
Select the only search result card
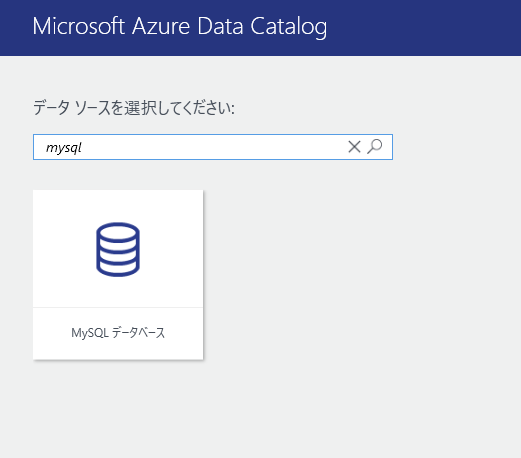pos(118,275)
